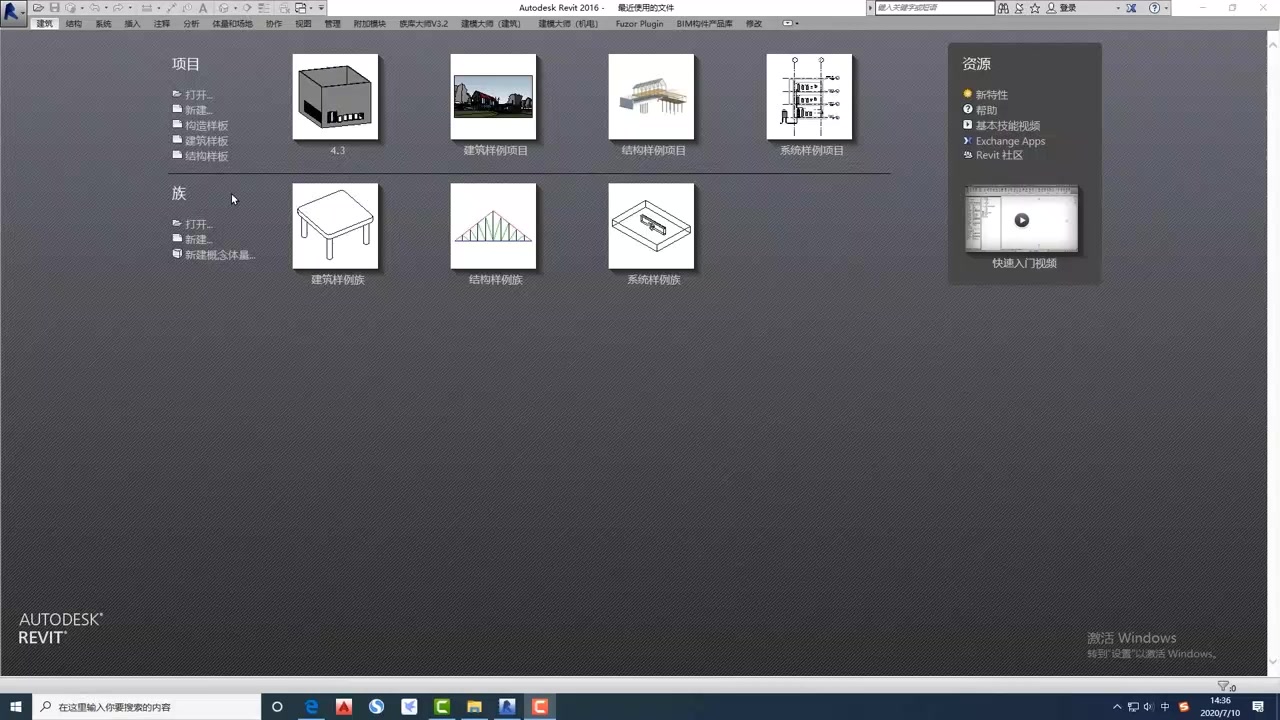Screen dimensions: 1280x720
Task: Click the Switch Windows icon in quick access toolbar
Action: pos(301,8)
